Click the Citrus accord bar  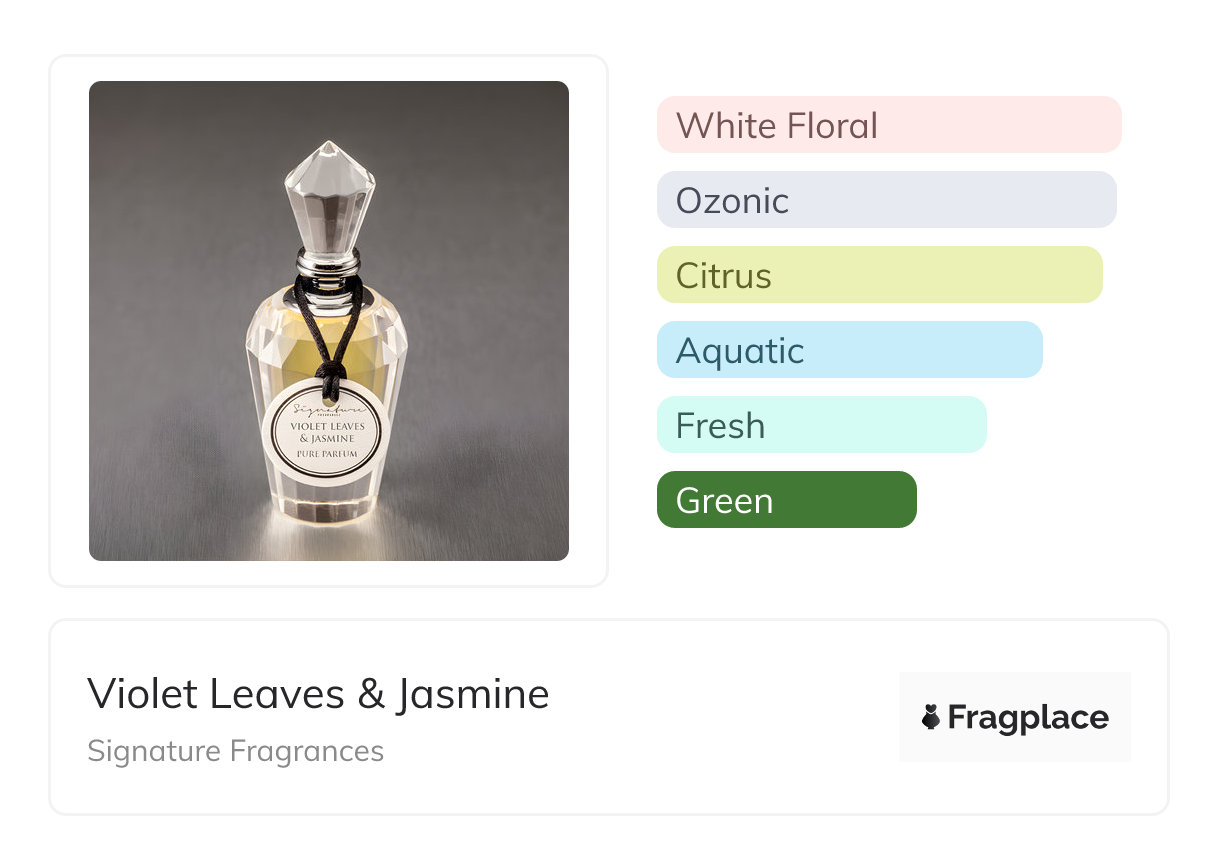[879, 275]
